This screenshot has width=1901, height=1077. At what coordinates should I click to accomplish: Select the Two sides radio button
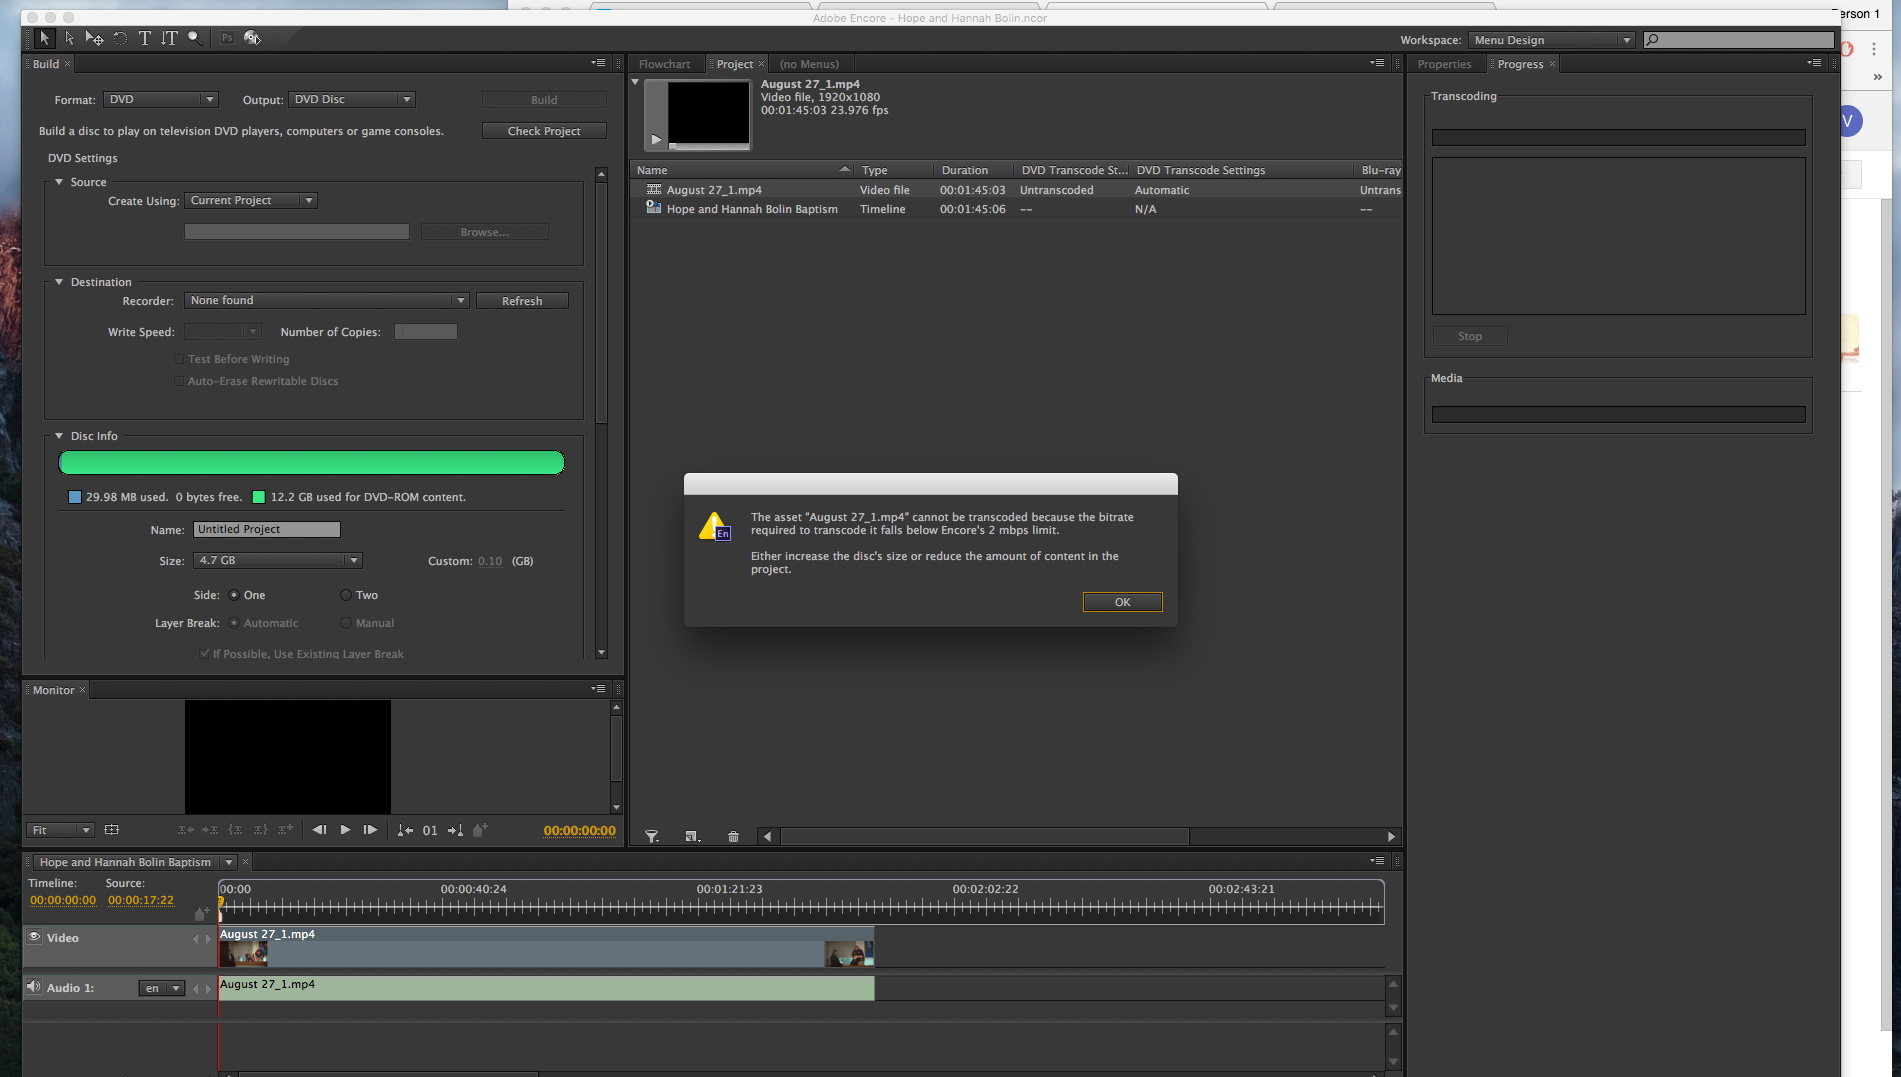pyautogui.click(x=346, y=595)
